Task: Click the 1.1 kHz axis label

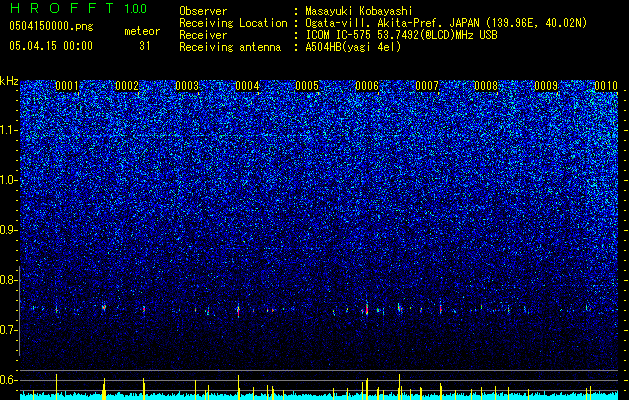Action: pyautogui.click(x=9, y=131)
